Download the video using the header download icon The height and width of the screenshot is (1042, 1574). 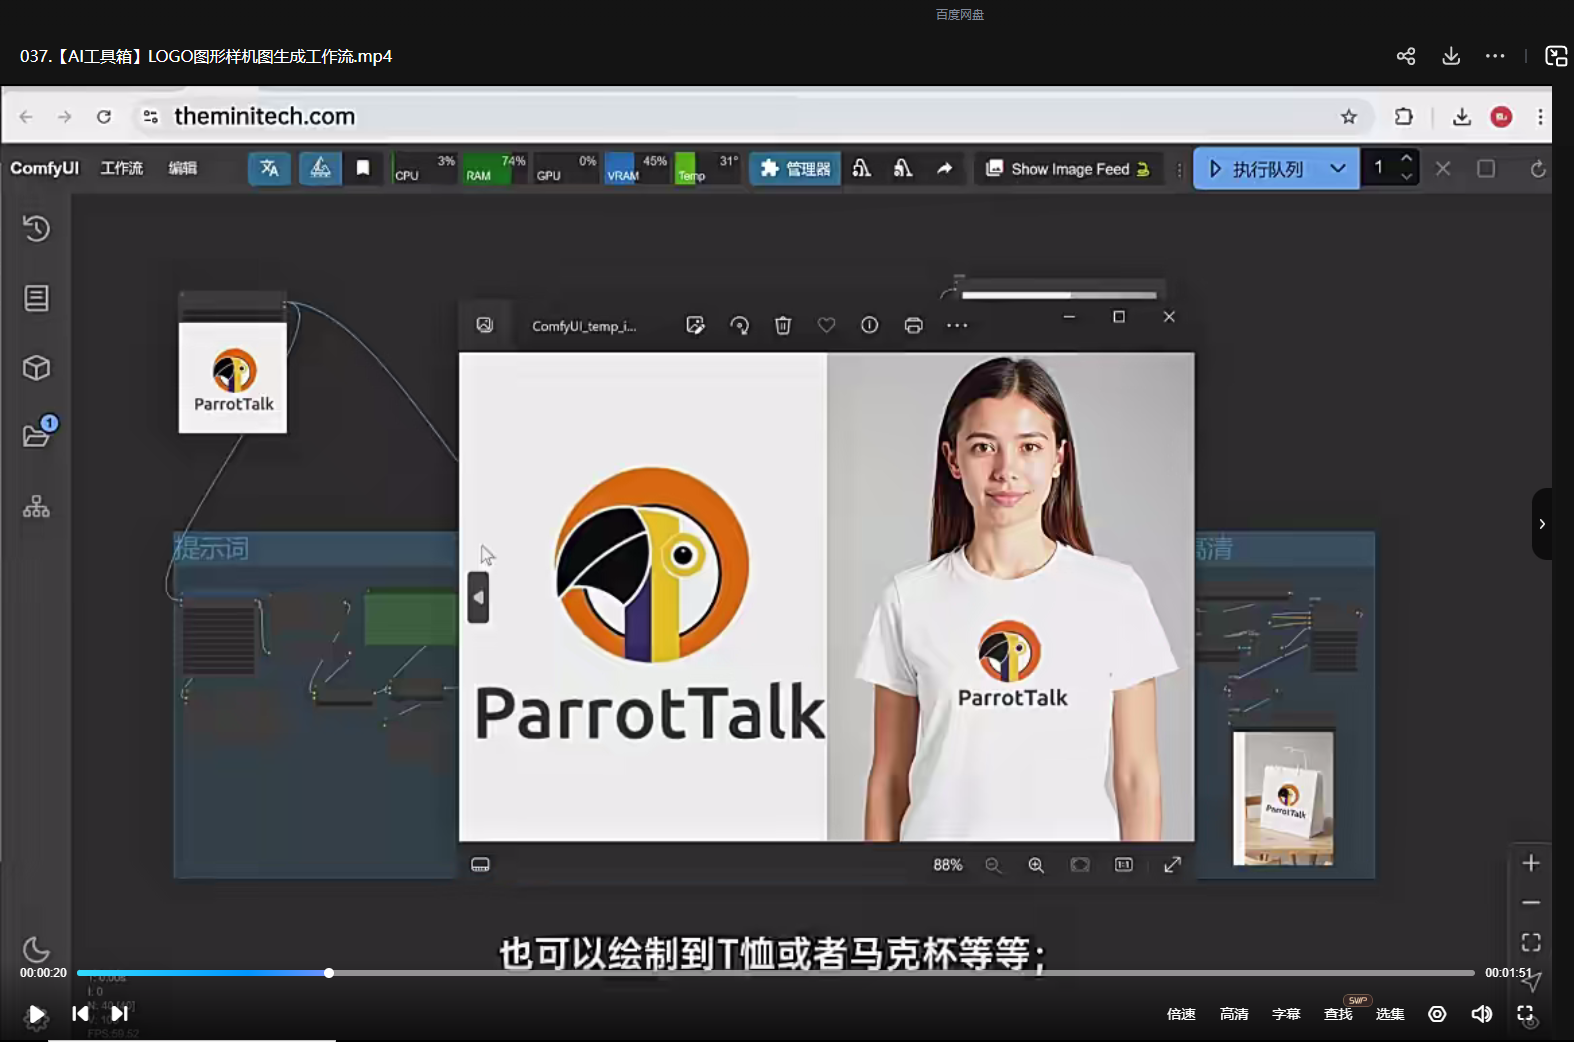coord(1451,56)
